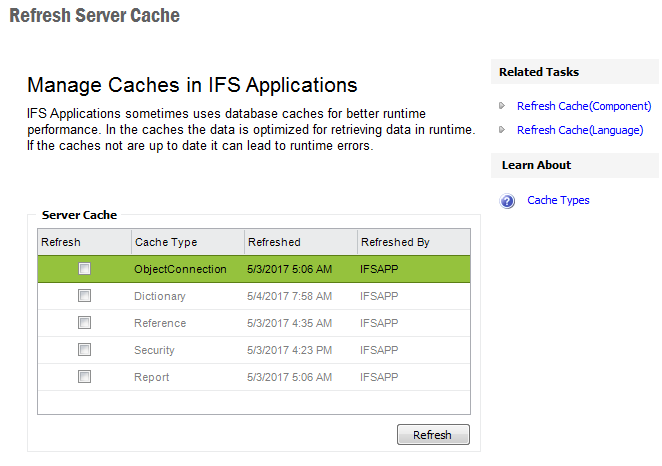Check the Security refresh checkbox
The height and width of the screenshot is (466, 662).
pos(84,350)
